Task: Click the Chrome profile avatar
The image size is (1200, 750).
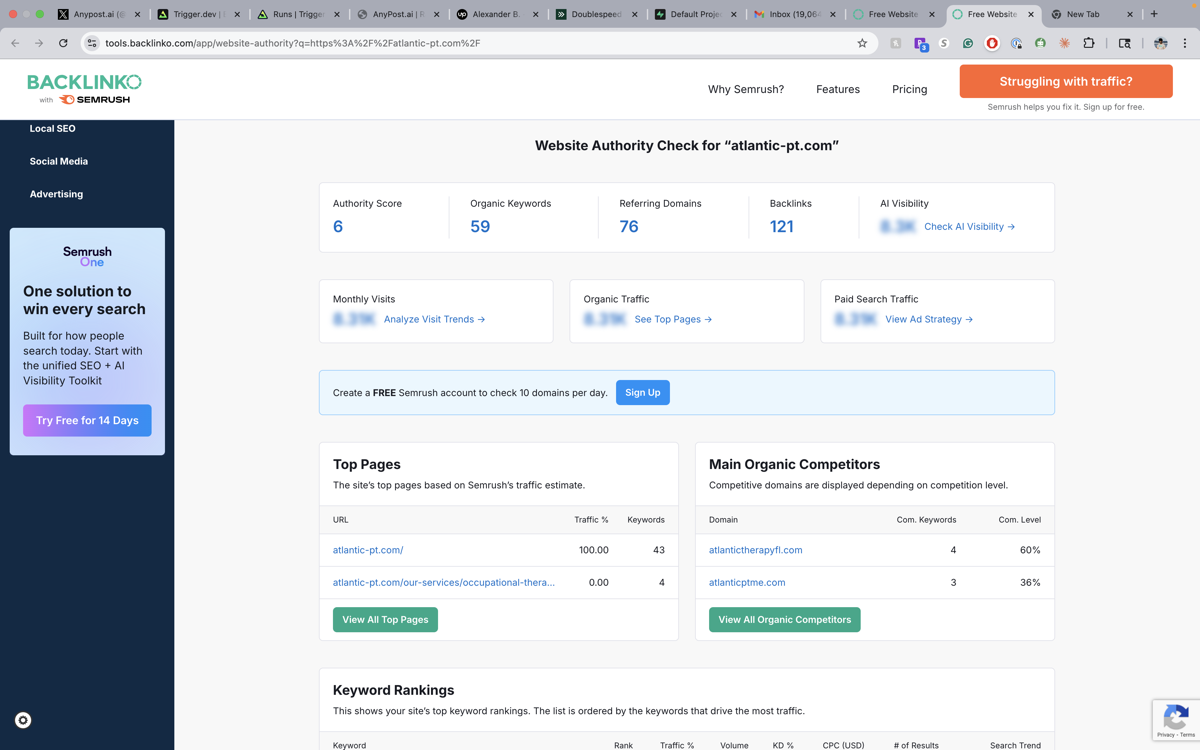Action: point(1160,43)
